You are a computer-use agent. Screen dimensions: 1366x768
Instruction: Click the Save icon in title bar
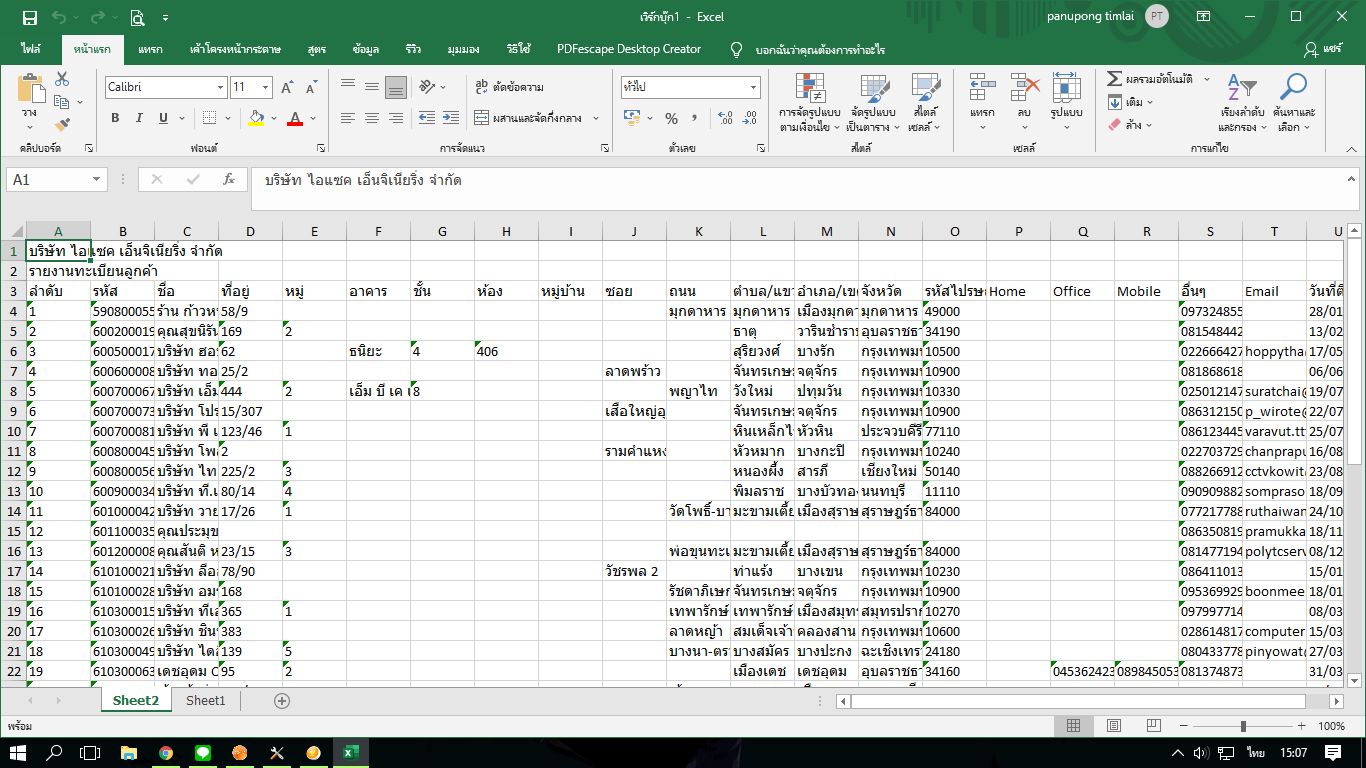[x=29, y=17]
